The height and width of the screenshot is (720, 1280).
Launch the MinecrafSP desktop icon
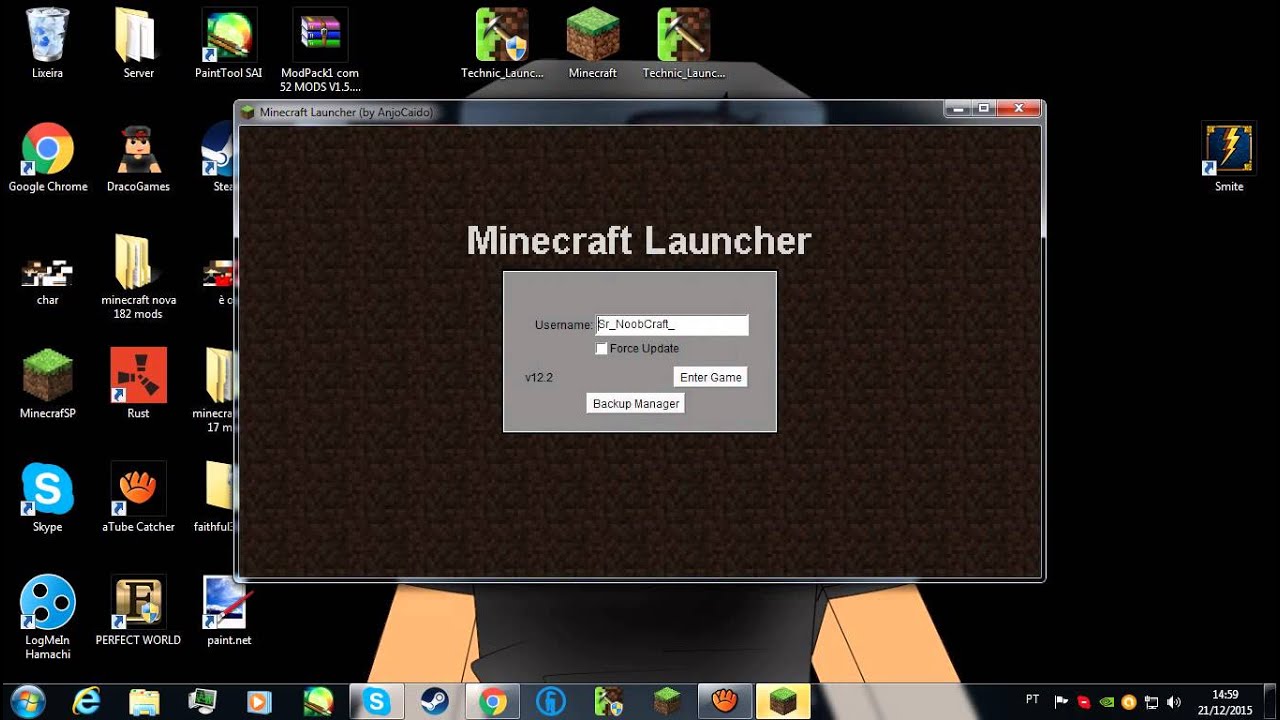47,384
